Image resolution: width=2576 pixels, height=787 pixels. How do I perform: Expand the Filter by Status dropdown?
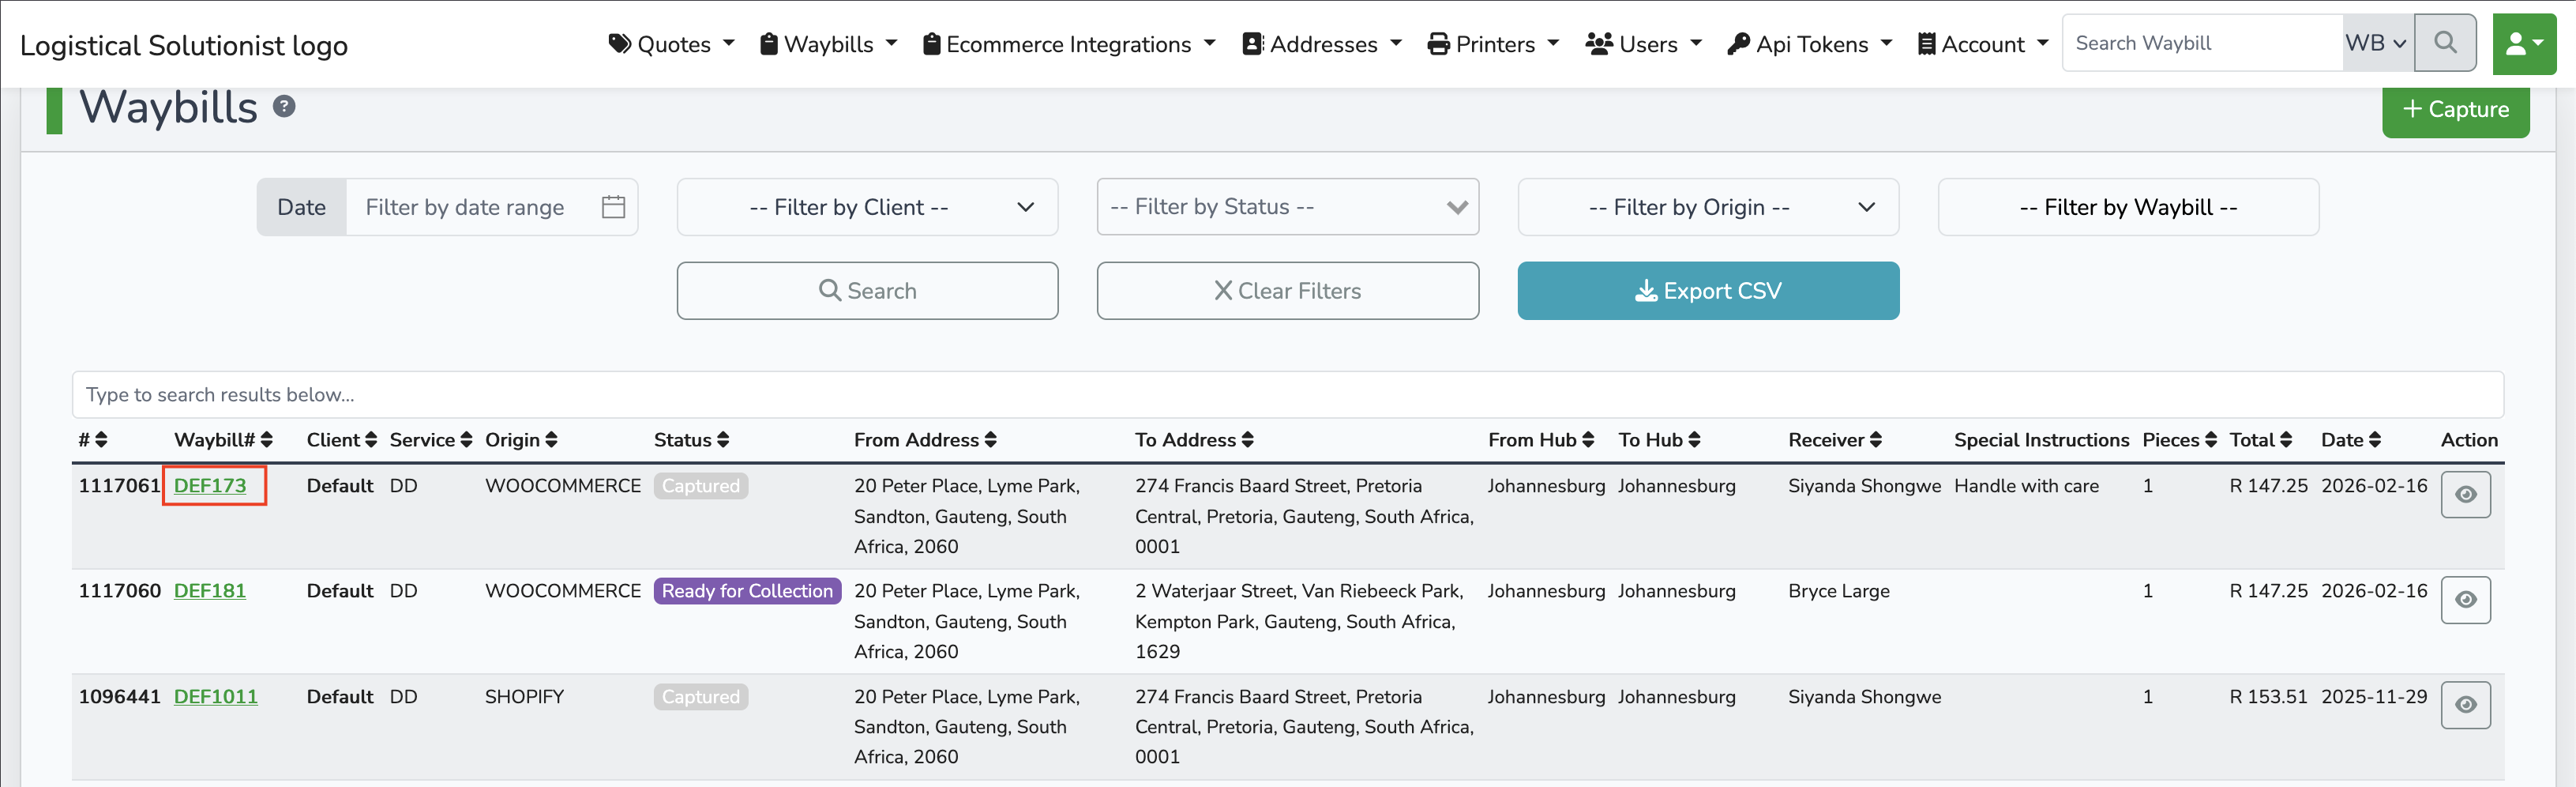[1288, 206]
